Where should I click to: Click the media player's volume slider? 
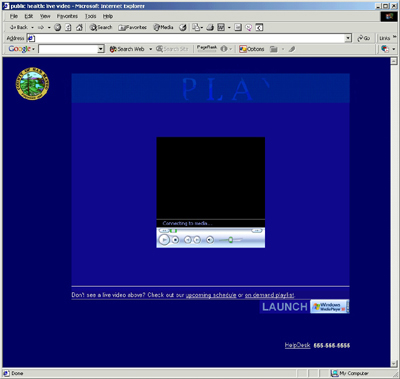click(231, 240)
